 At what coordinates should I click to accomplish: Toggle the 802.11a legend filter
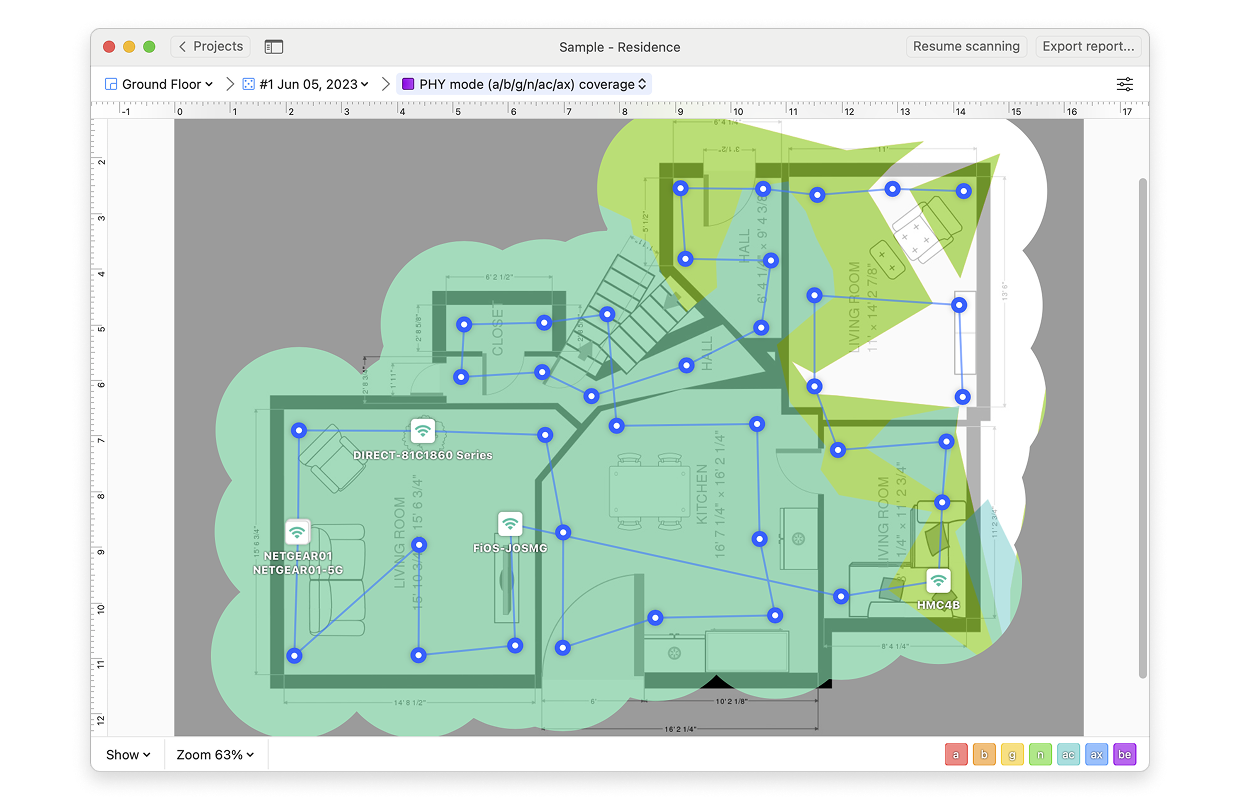coord(956,755)
